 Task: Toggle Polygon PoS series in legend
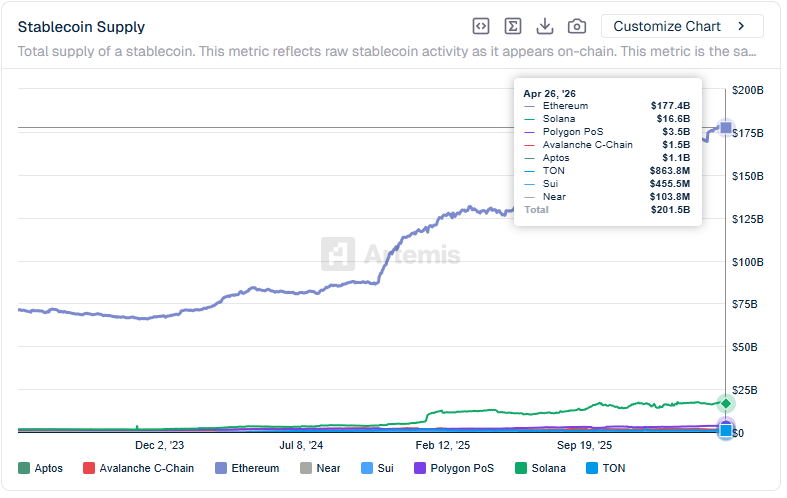click(454, 468)
